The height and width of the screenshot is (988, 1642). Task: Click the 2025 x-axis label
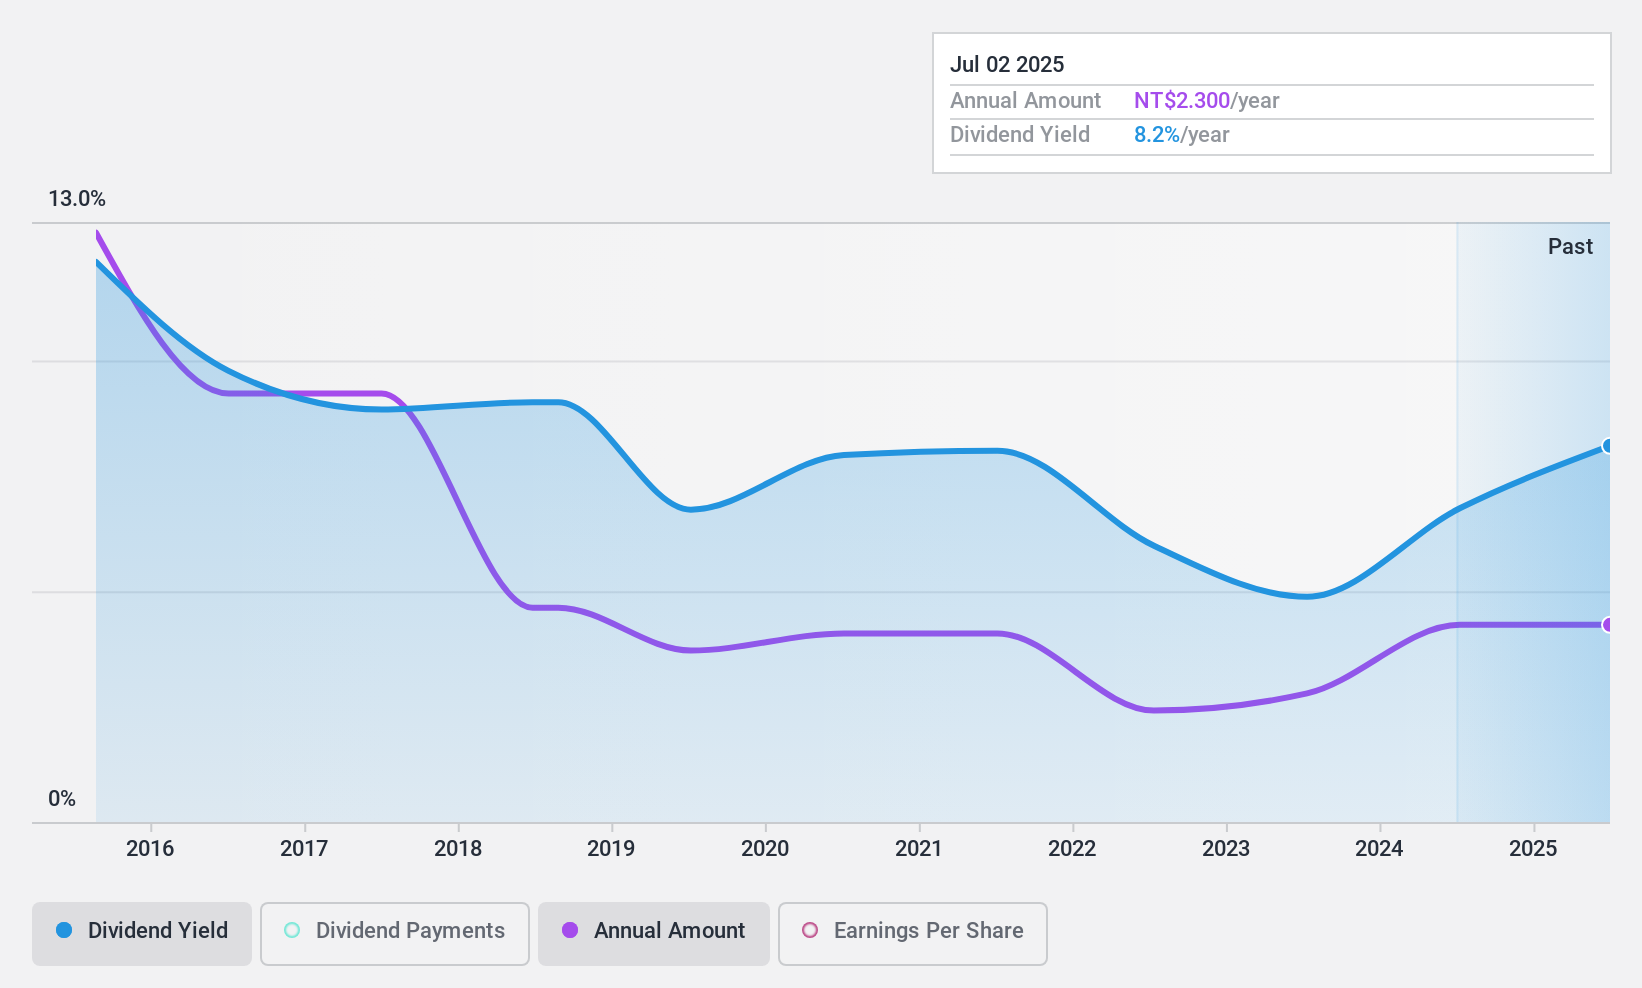[x=1533, y=849]
